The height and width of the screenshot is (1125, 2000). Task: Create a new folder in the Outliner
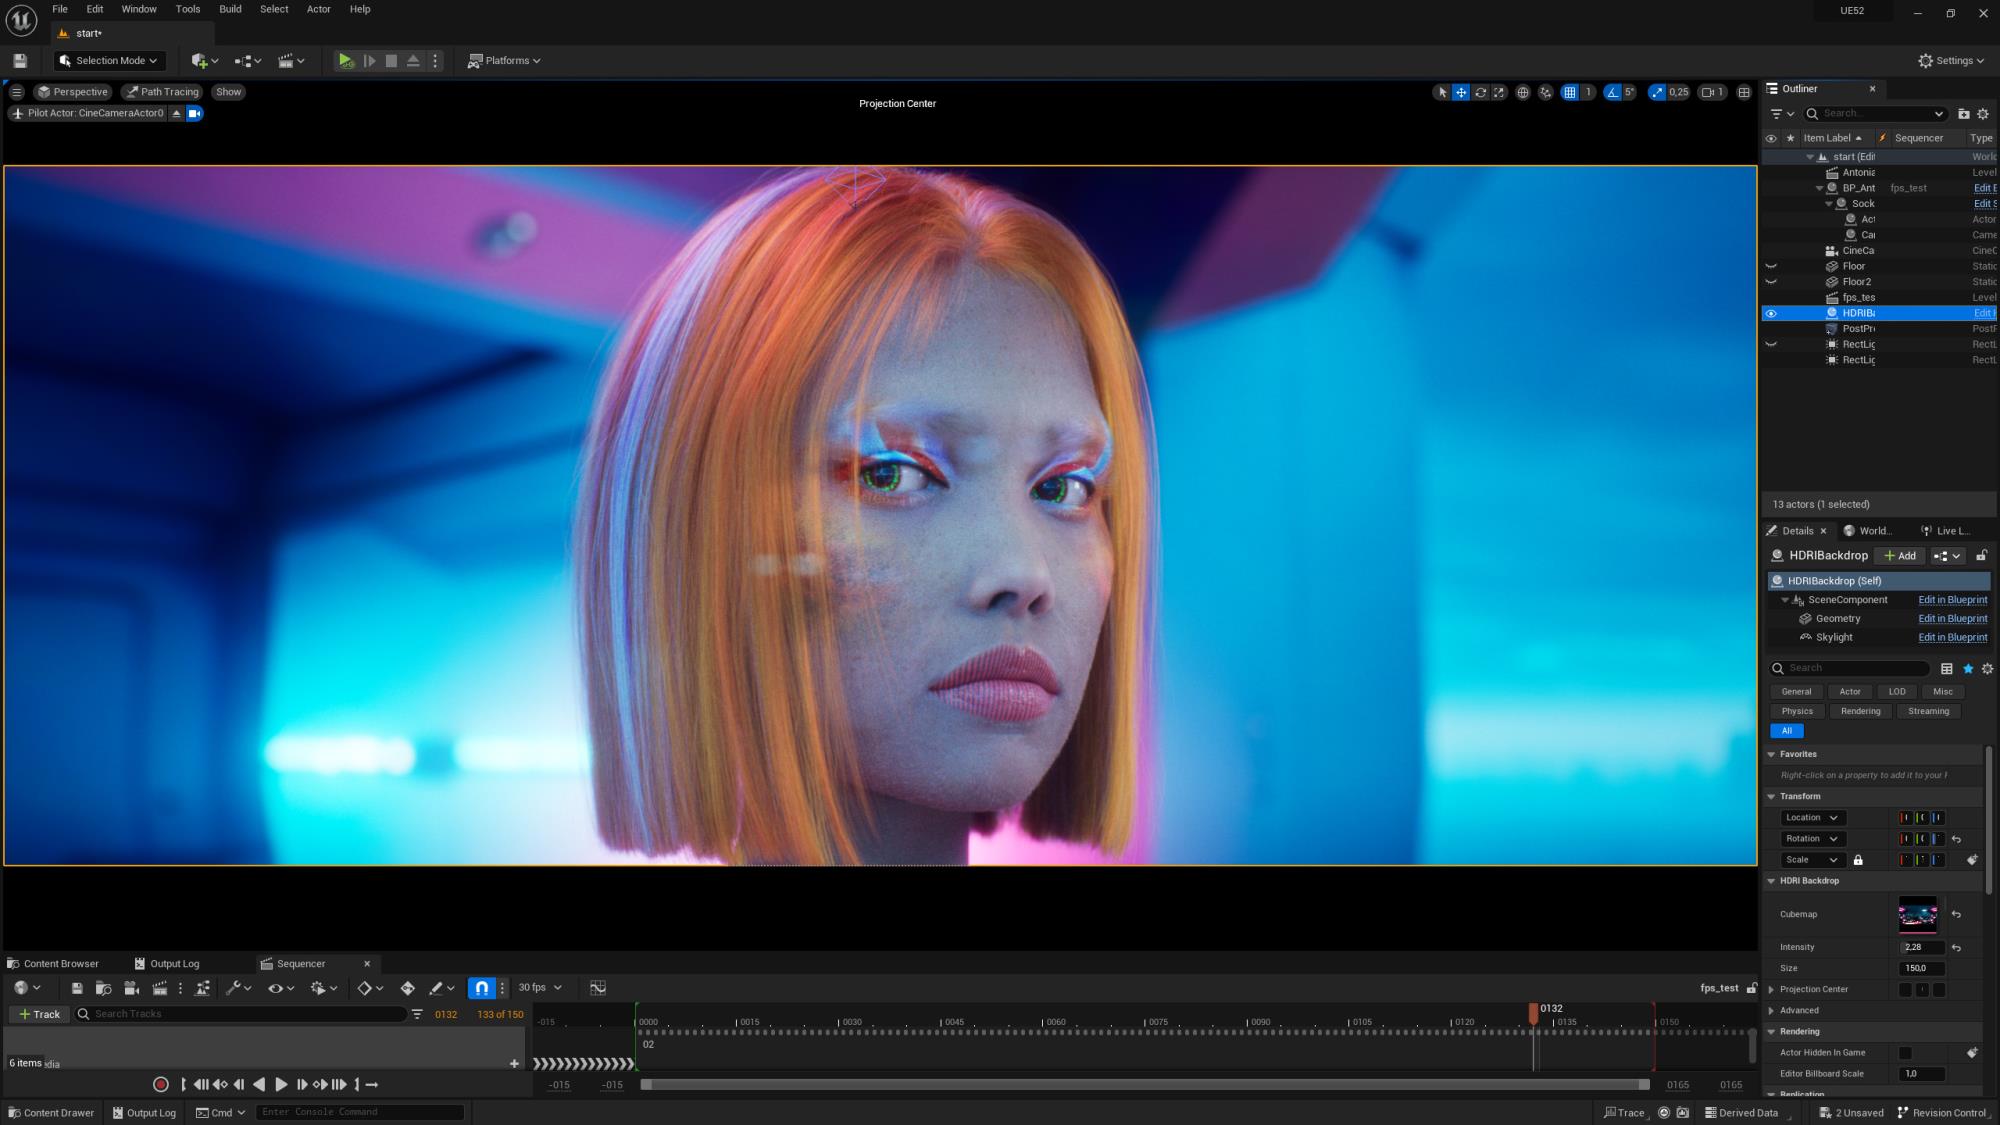[x=1963, y=114]
